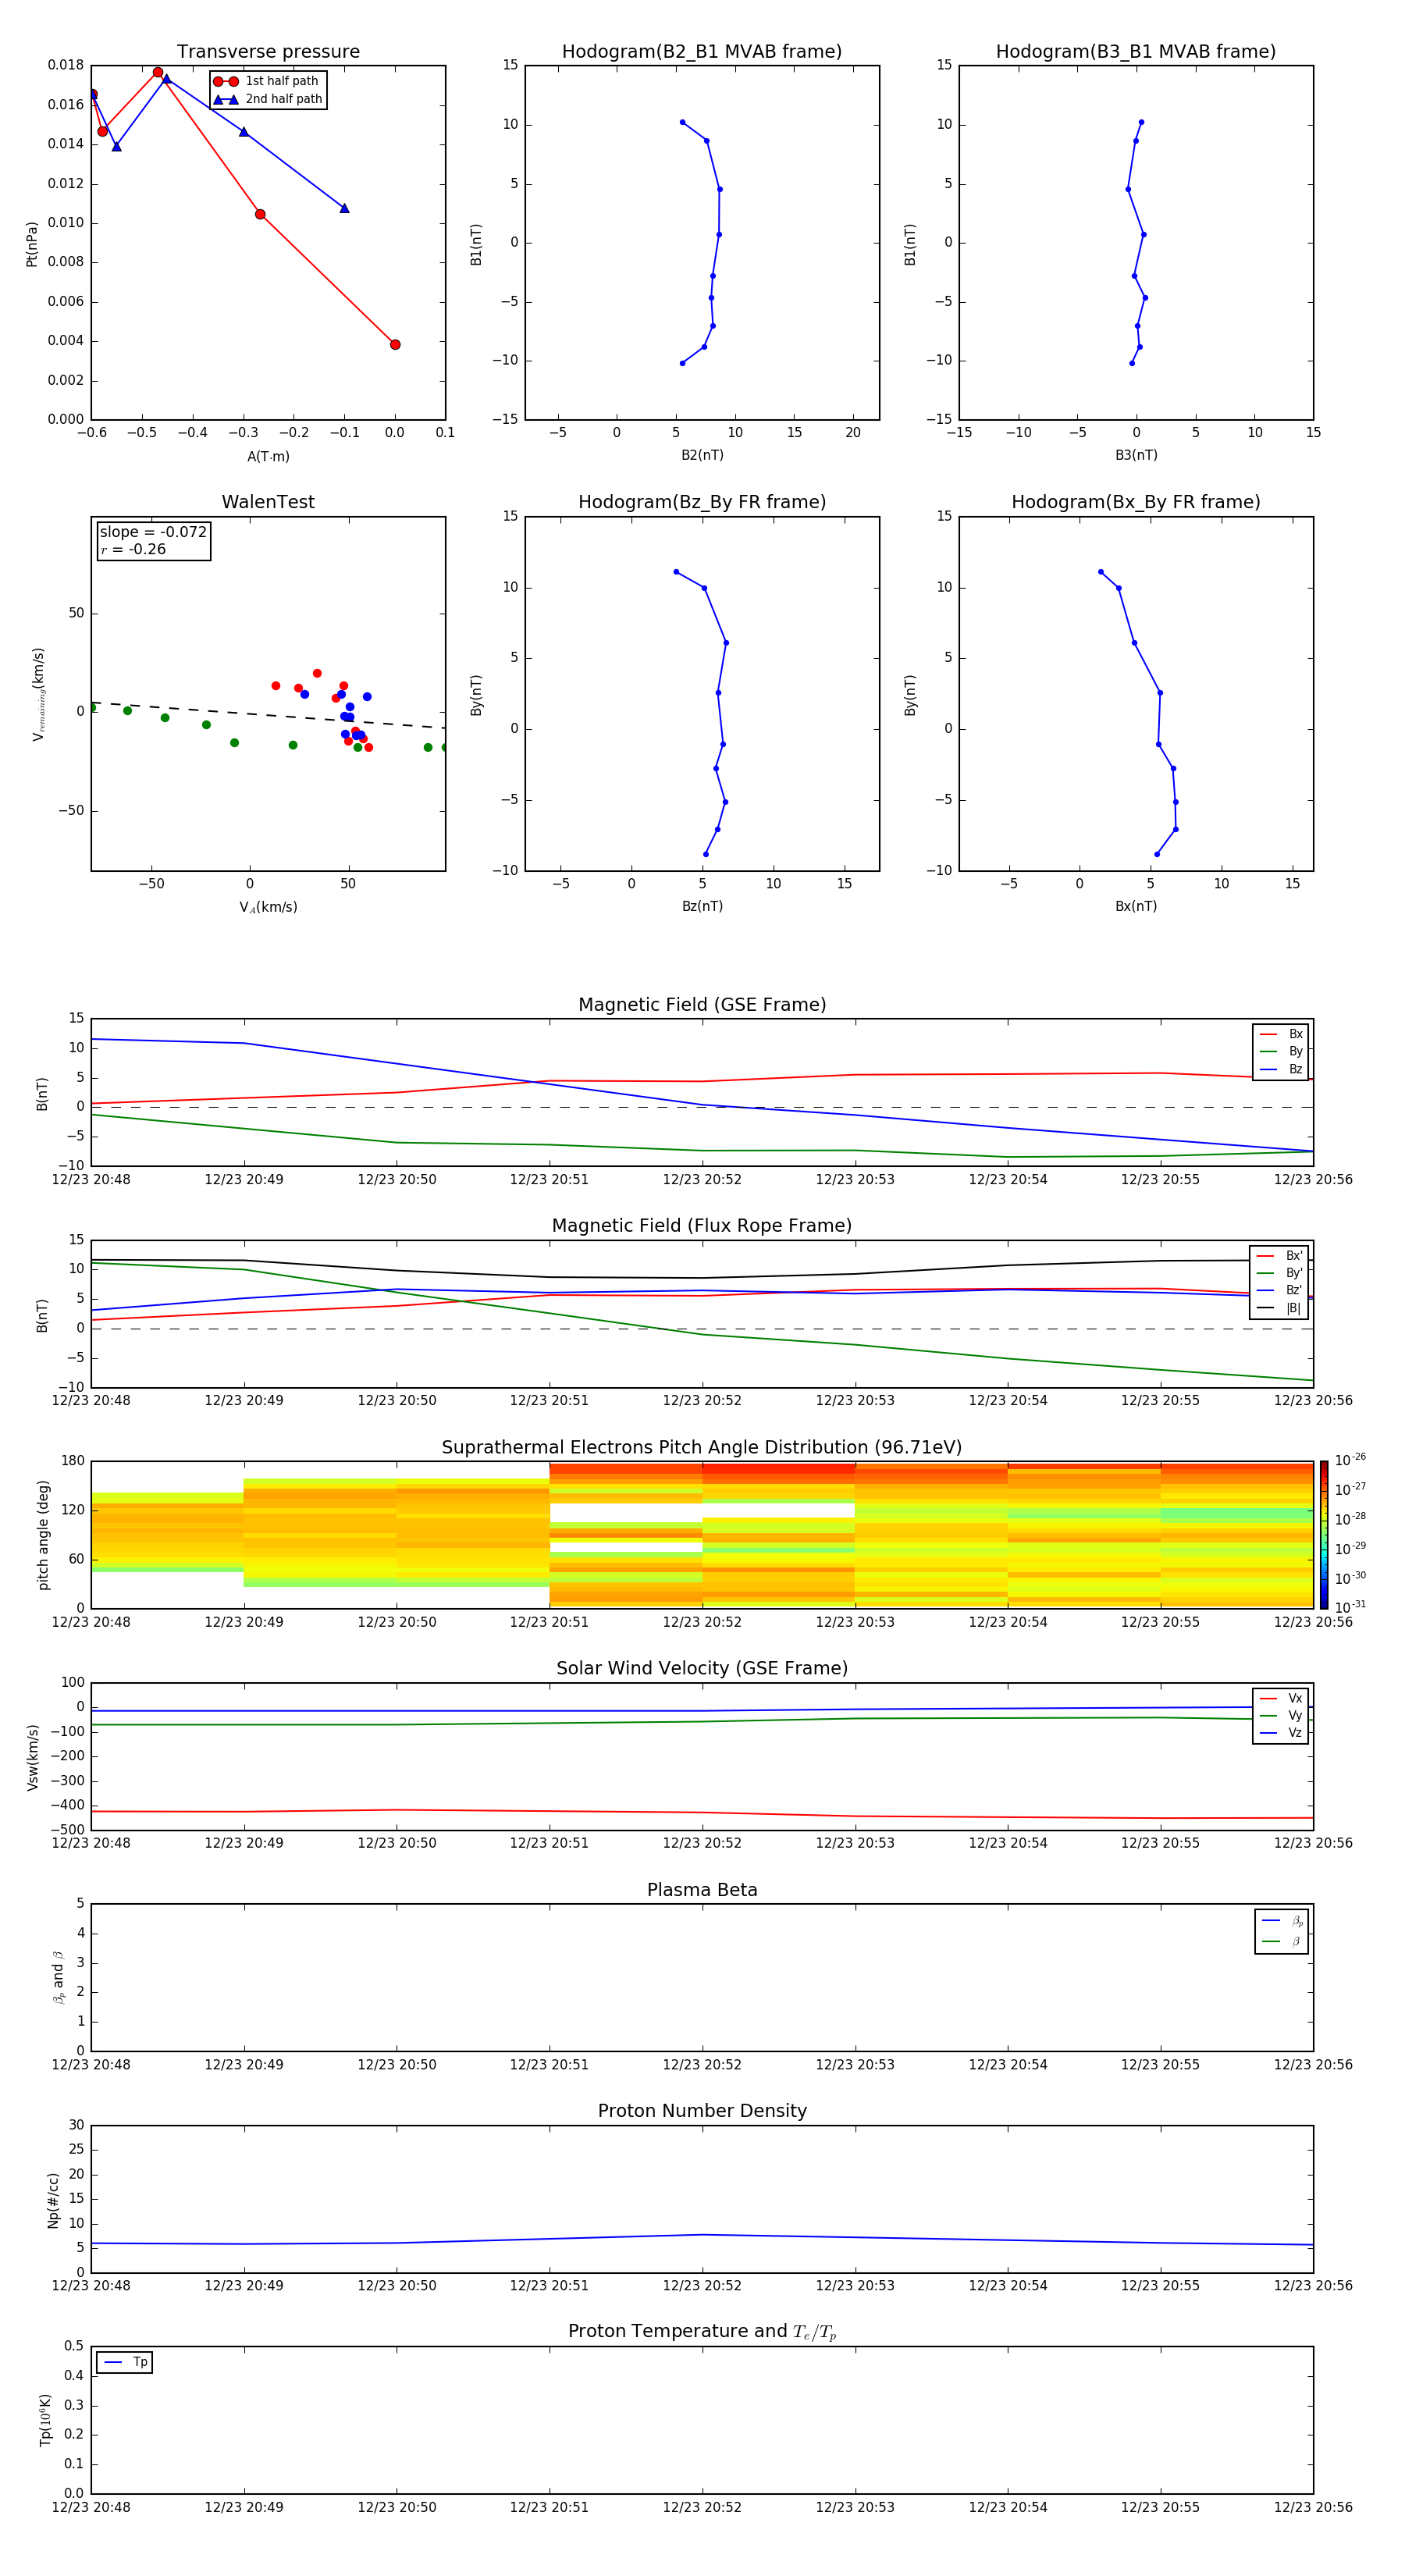The width and height of the screenshot is (1405, 2576).
Task: Click the 'Solar Wind Velocity (GSE Frame)' title
Action: (x=702, y=1669)
